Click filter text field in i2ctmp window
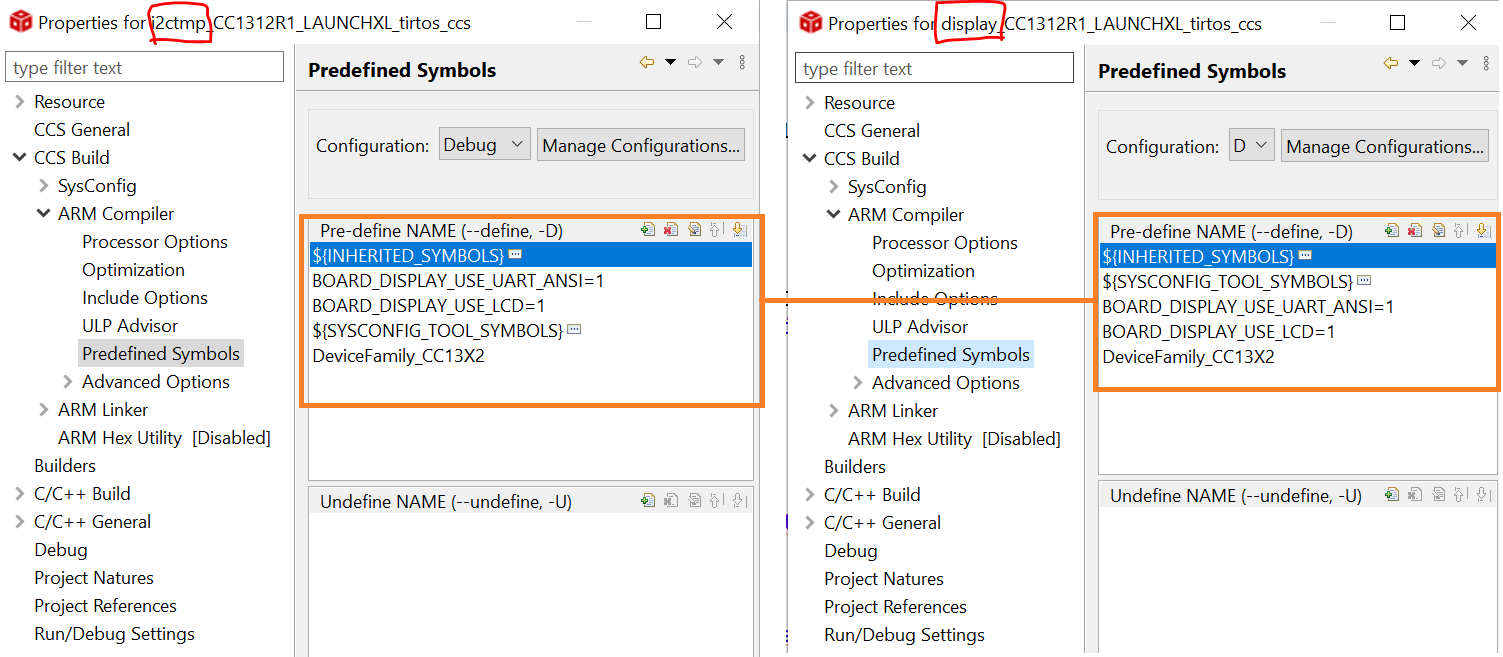 coord(144,67)
